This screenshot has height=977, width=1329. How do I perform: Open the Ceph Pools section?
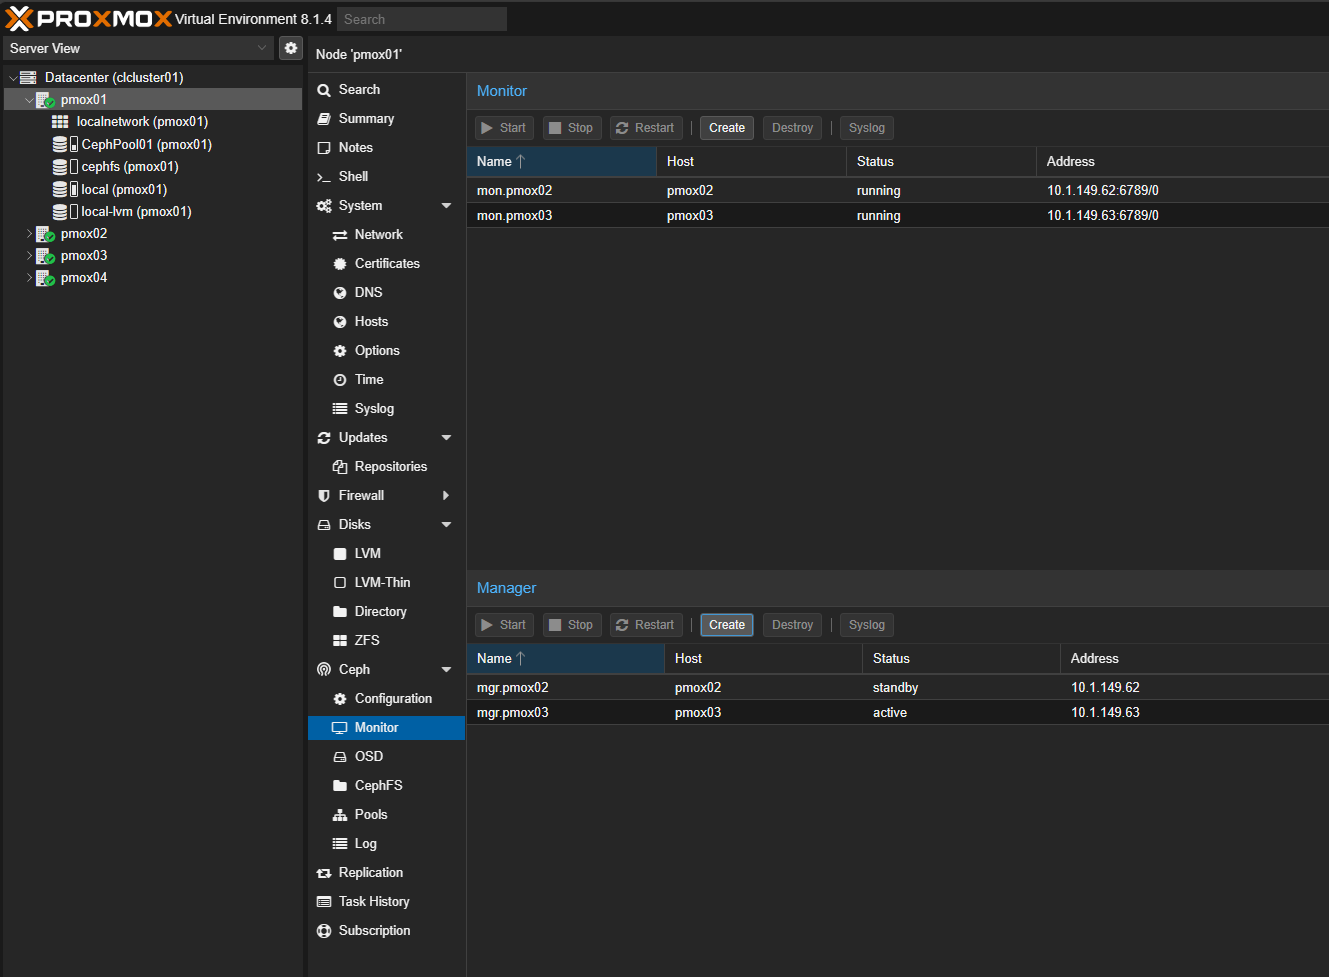[370, 814]
